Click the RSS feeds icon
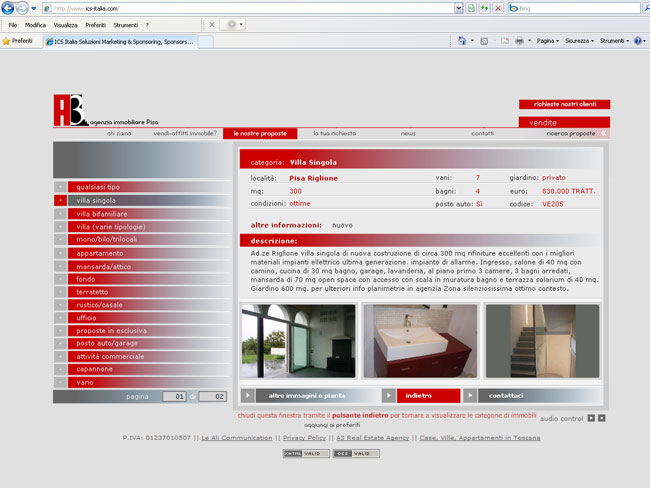Screen dimensions: 650x488 pyautogui.click(x=484, y=41)
